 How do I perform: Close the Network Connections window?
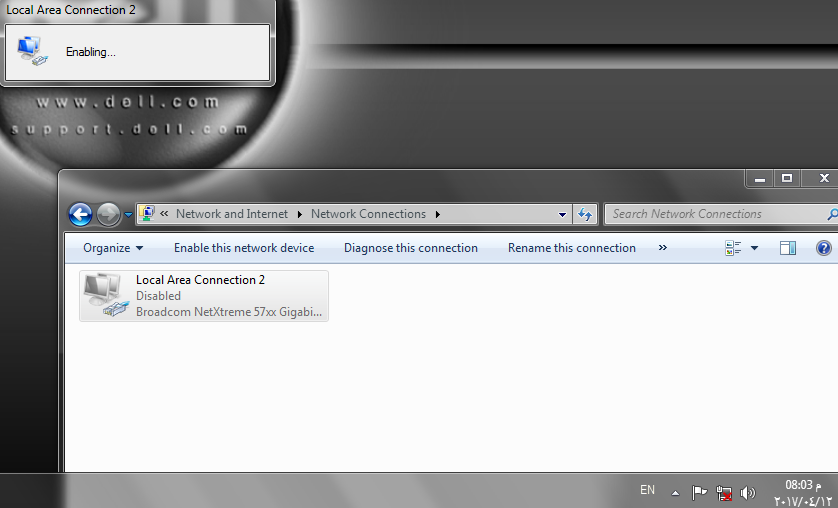click(x=824, y=179)
